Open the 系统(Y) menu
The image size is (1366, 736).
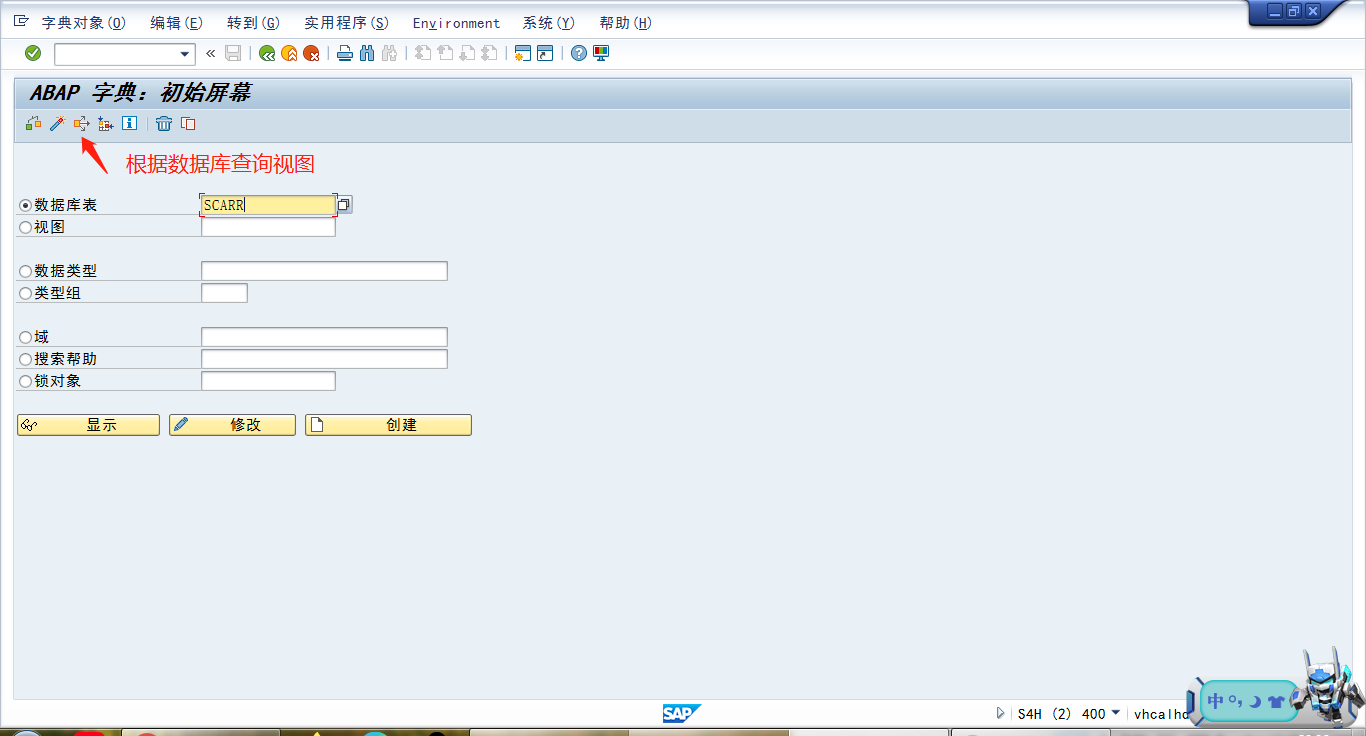pos(548,23)
